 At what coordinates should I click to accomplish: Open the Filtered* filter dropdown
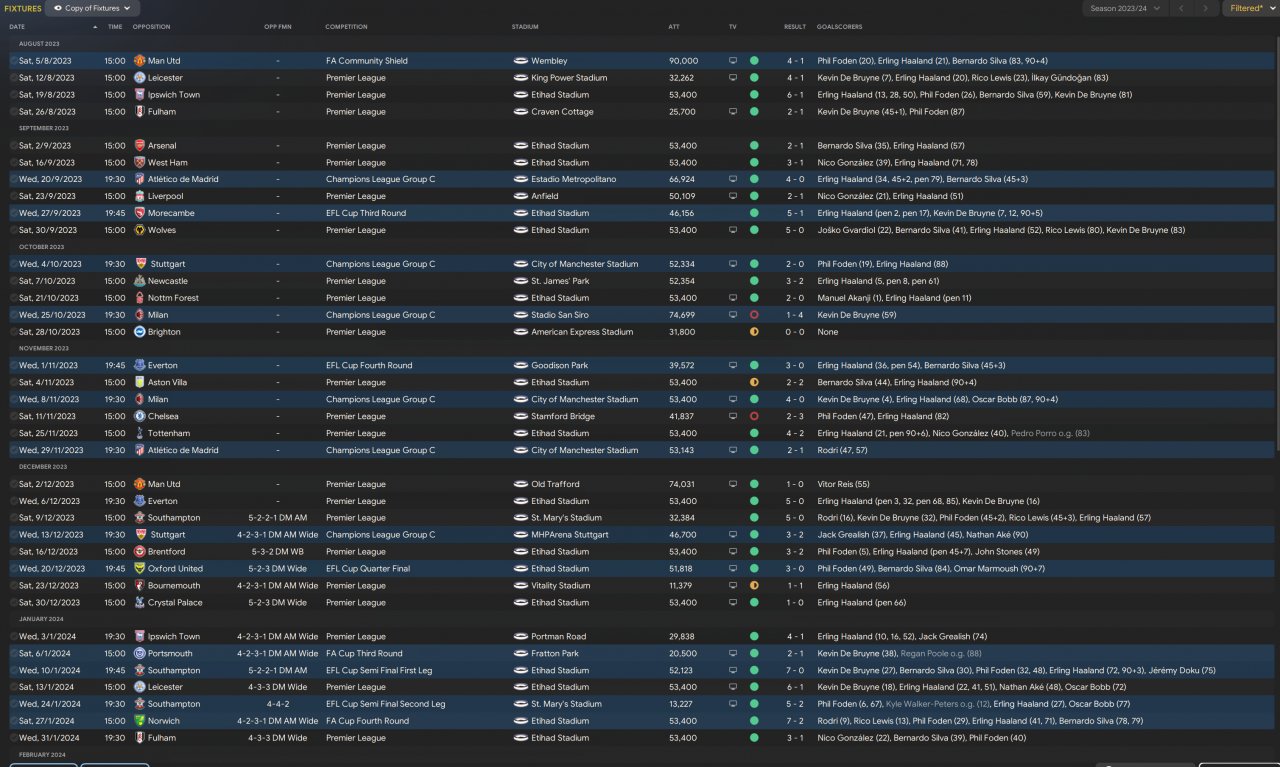tap(1251, 8)
